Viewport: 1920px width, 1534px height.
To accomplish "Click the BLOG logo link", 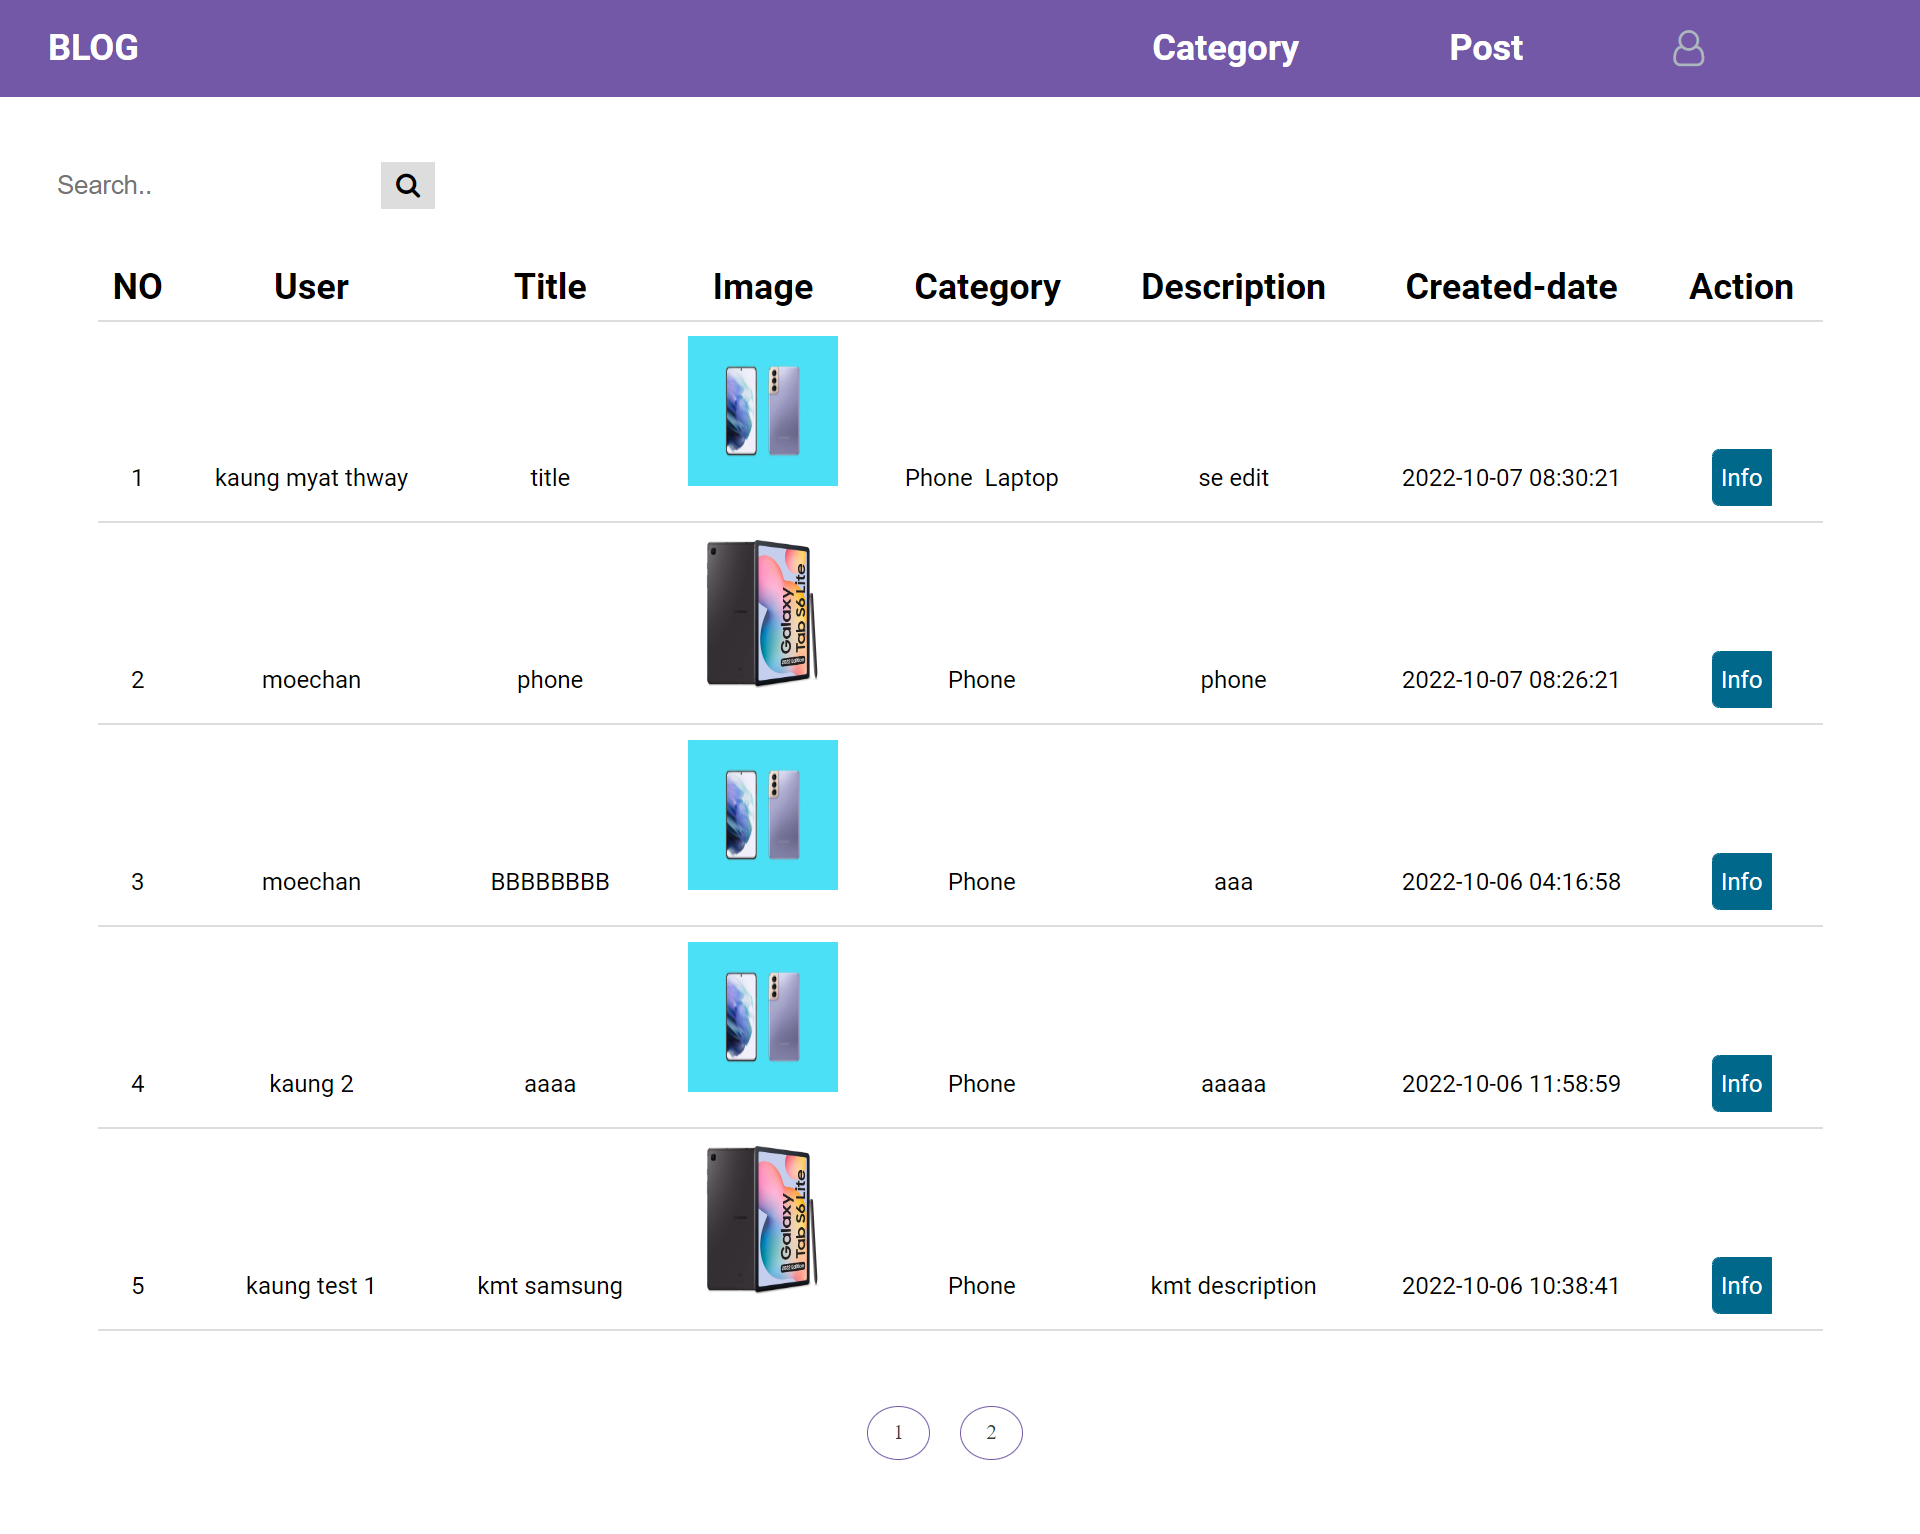I will pyautogui.click(x=93, y=47).
